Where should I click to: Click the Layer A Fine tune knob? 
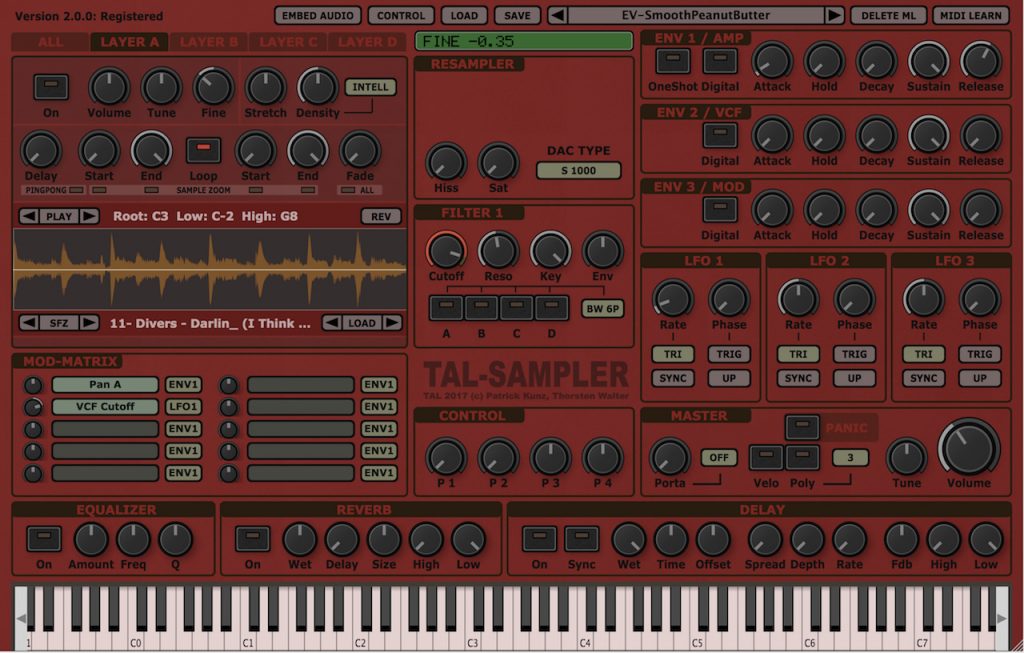(214, 87)
